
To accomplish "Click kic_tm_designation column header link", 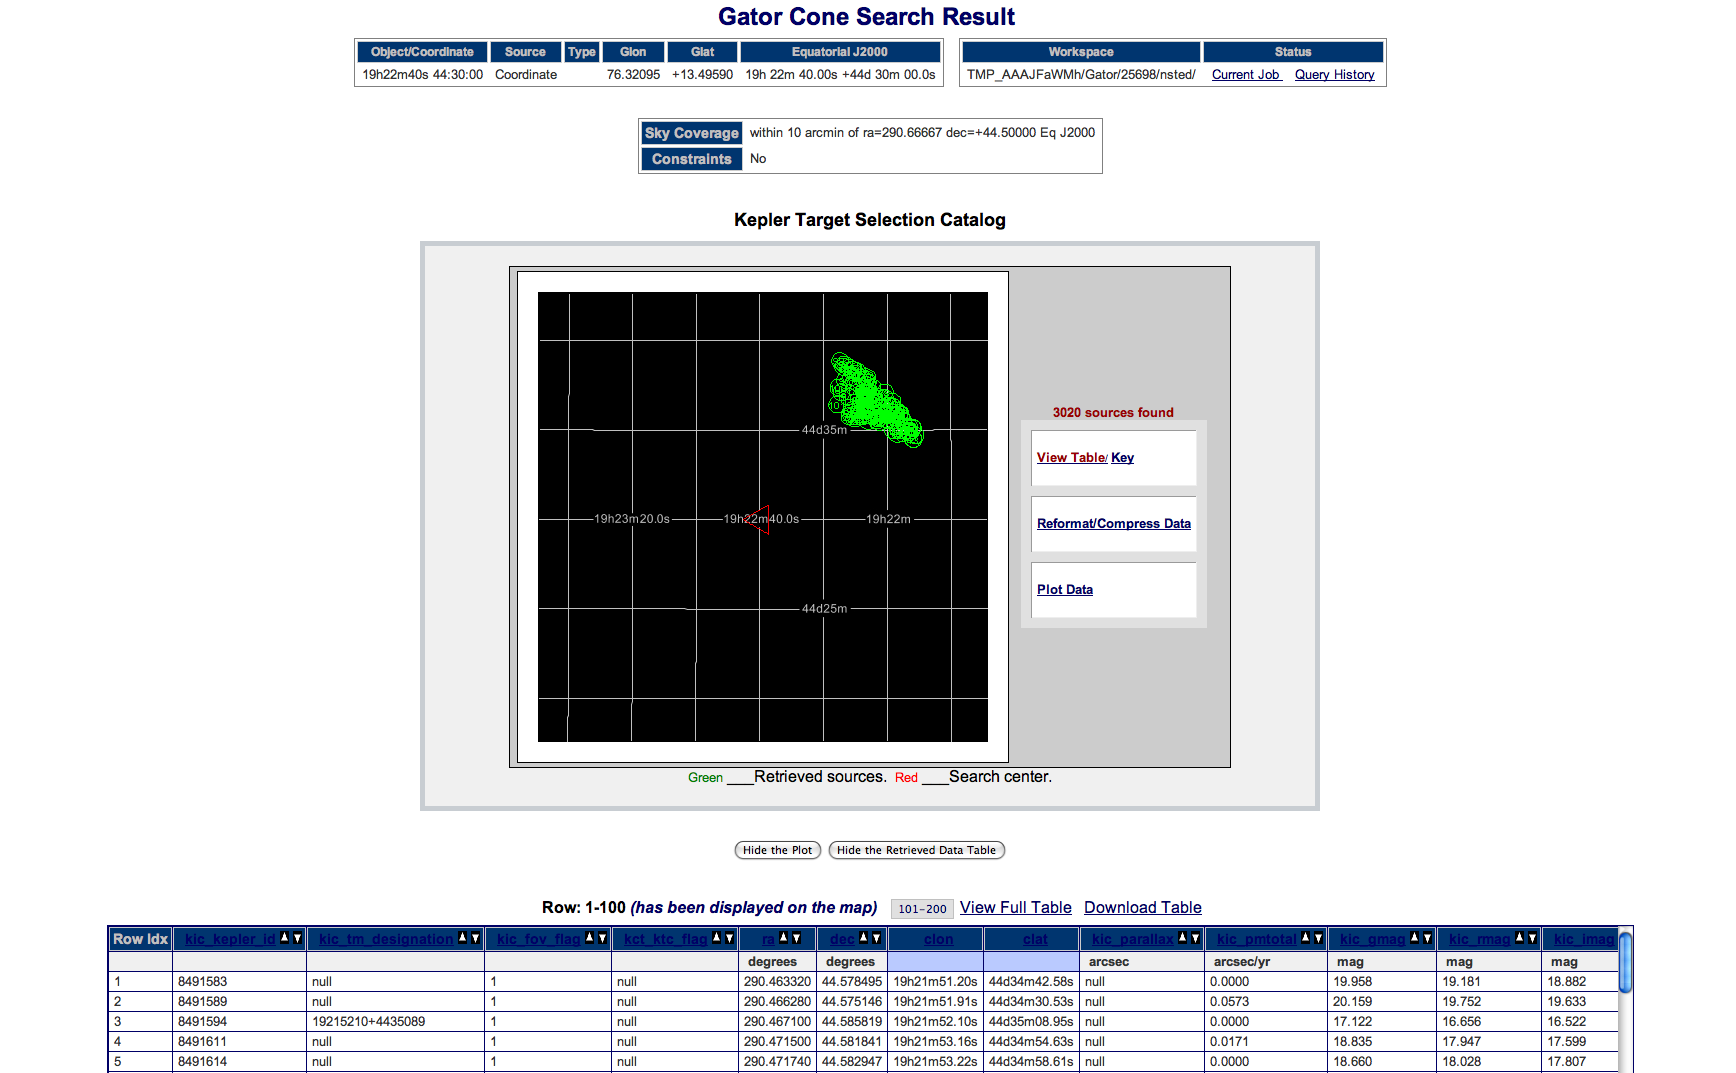I will [x=386, y=939].
